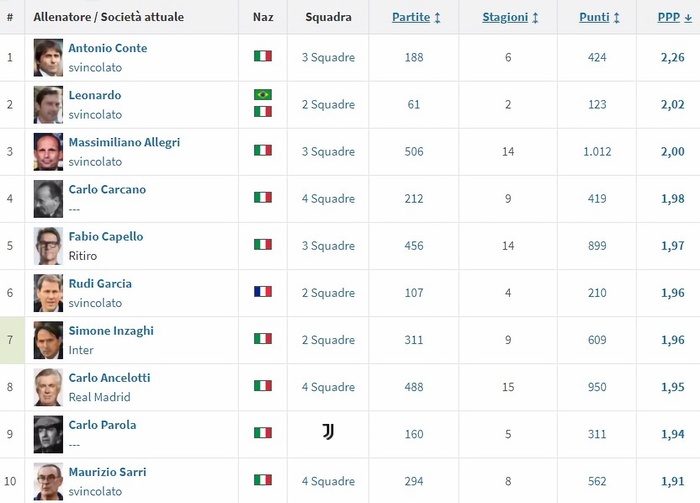The width and height of the screenshot is (700, 503).
Task: Click Maurizio Sarri portrait thumbnail
Action: (48, 482)
